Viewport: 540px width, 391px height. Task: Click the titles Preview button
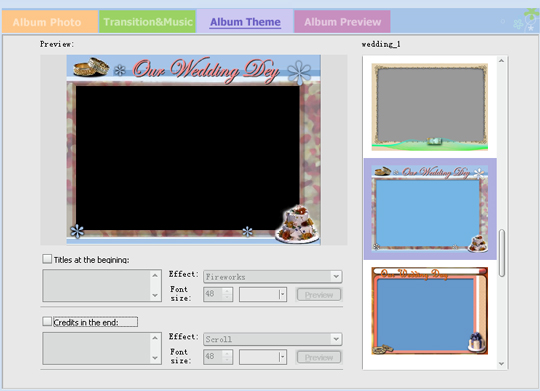pyautogui.click(x=319, y=295)
